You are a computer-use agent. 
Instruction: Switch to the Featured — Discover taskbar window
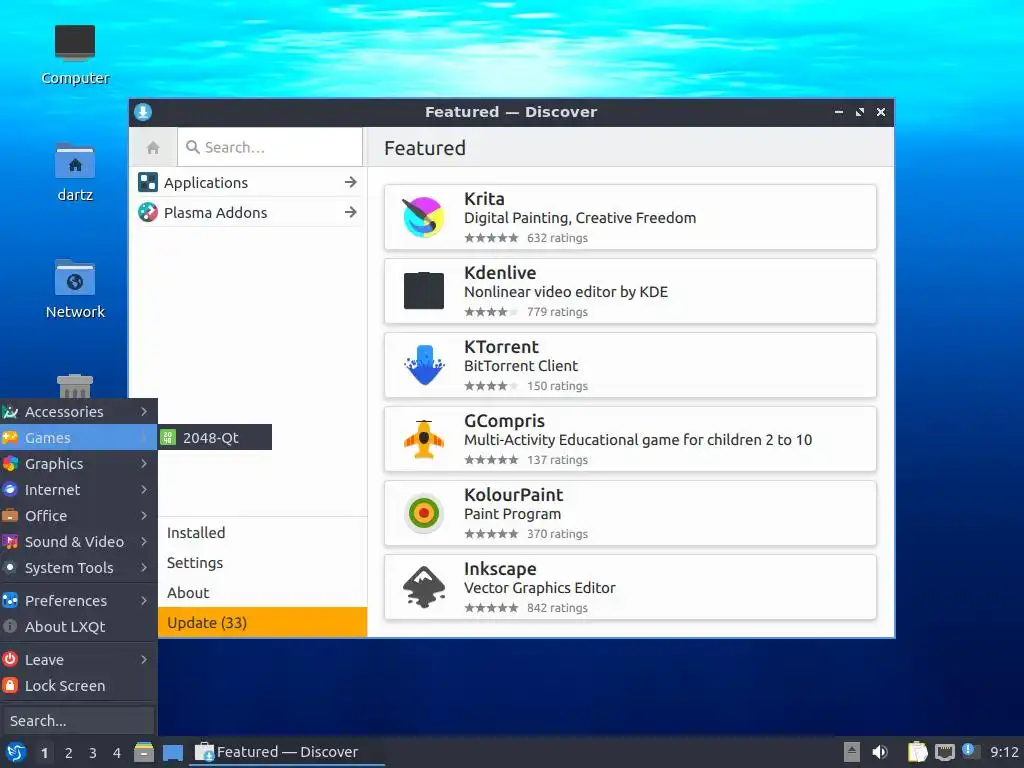pyautogui.click(x=287, y=752)
